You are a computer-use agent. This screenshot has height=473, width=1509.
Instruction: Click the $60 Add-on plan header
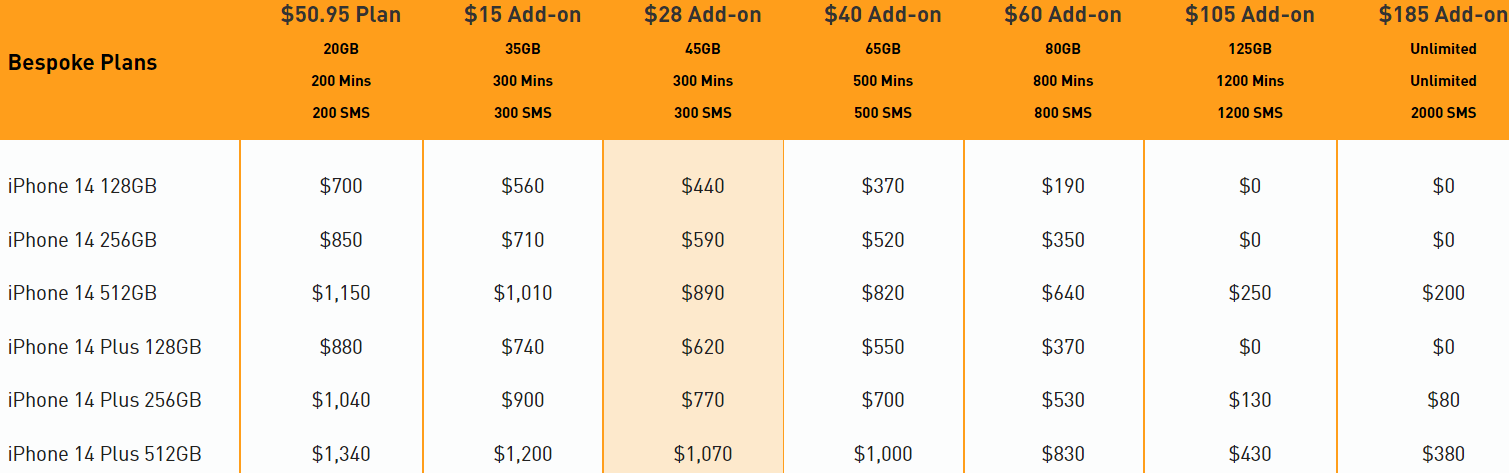[x=1063, y=16]
